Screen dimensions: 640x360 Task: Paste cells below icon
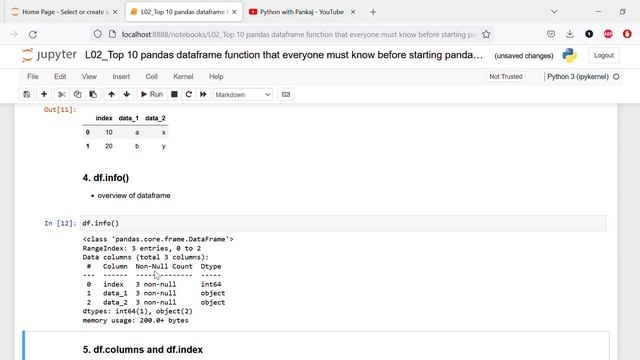(93, 94)
